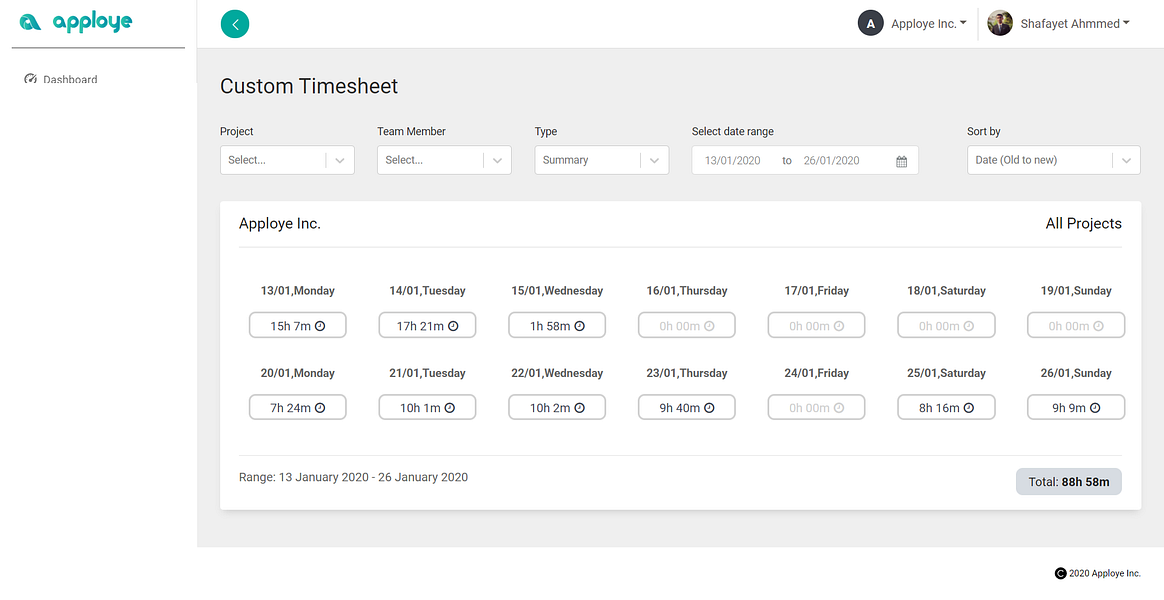Click the Custom Timesheet page title

click(309, 86)
